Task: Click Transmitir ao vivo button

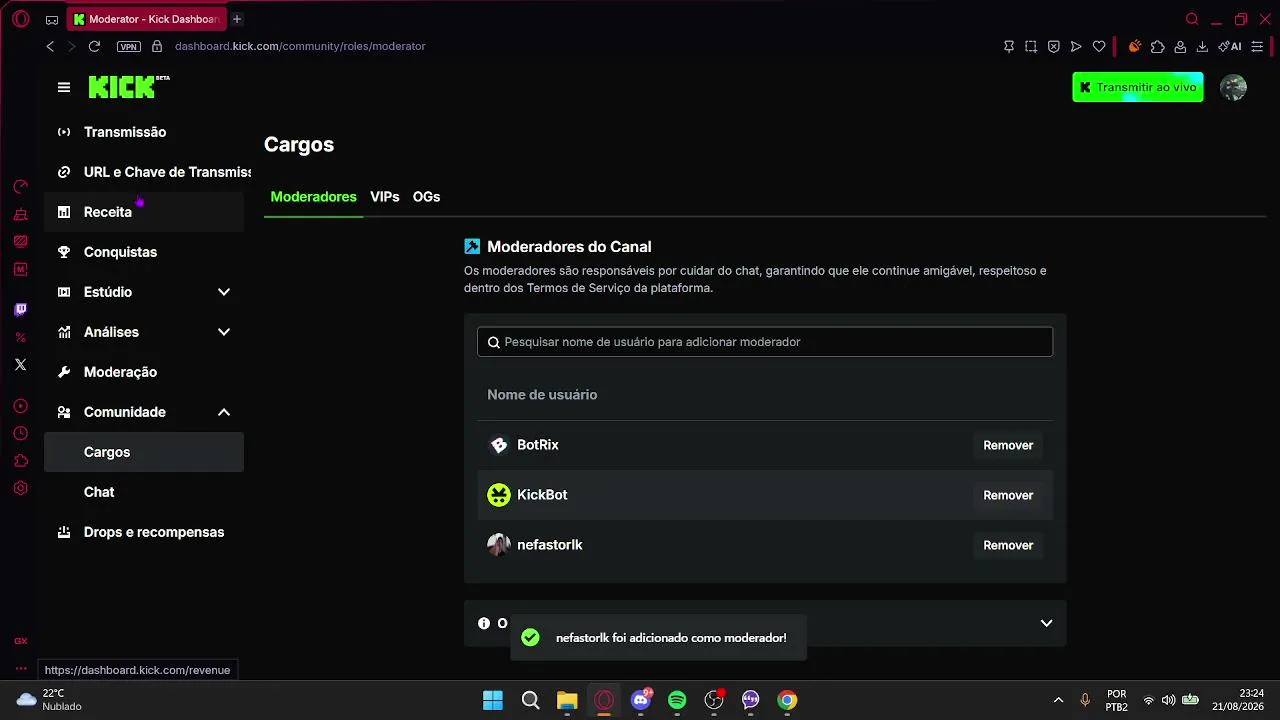Action: pyautogui.click(x=1138, y=87)
